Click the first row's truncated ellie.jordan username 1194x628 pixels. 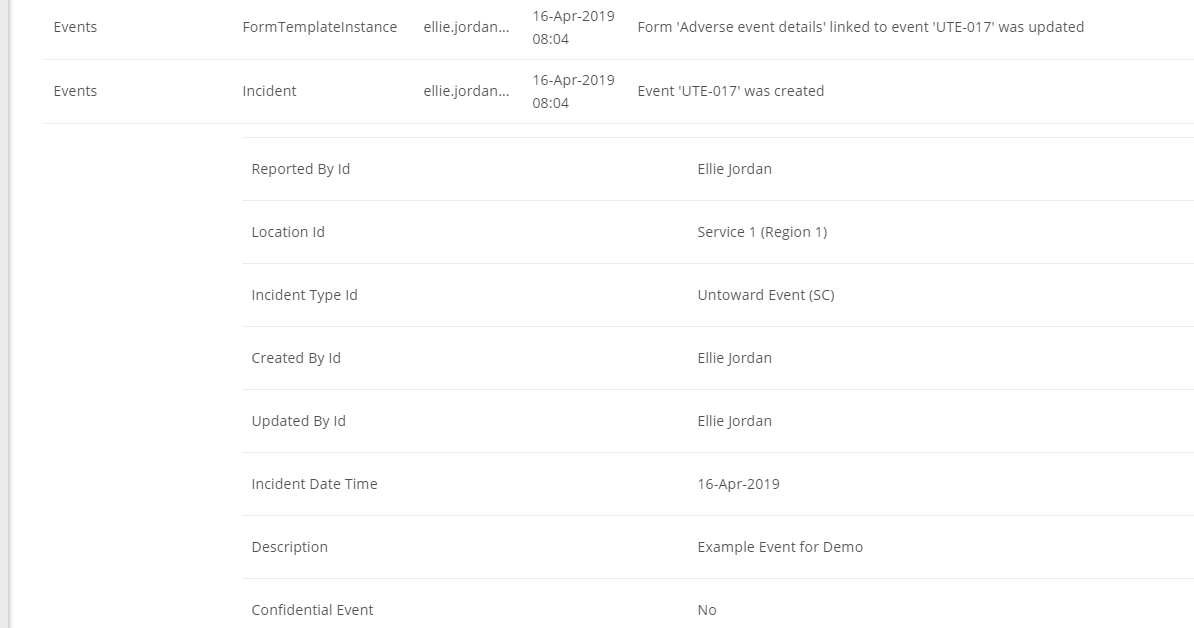click(x=466, y=27)
